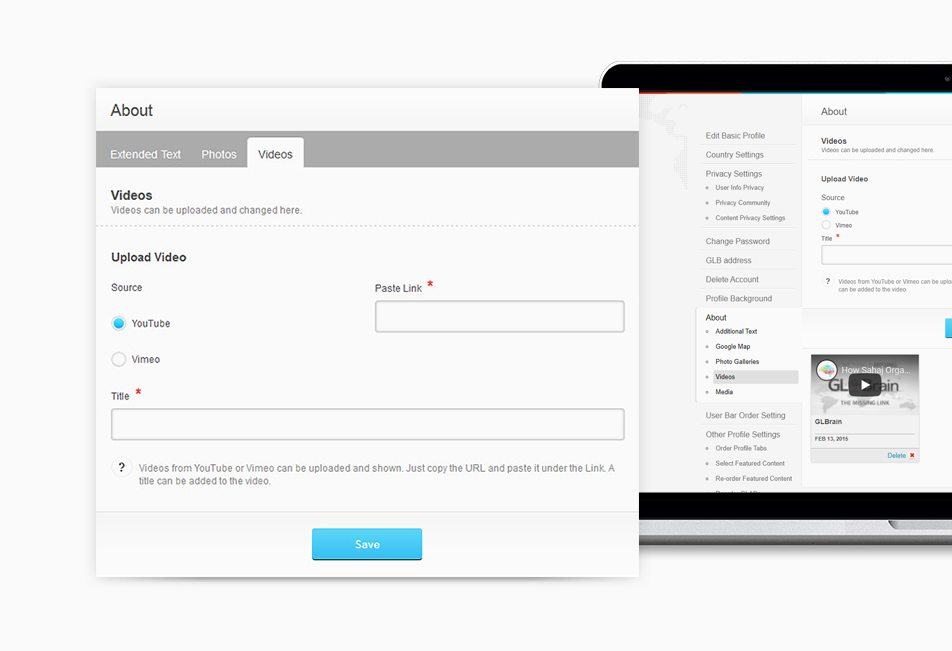Click the red delete X icon
The height and width of the screenshot is (651, 952).
click(x=912, y=456)
